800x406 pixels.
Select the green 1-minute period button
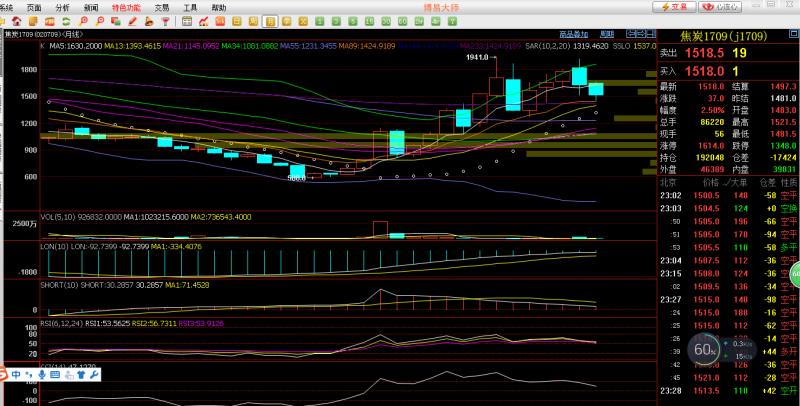320,21
